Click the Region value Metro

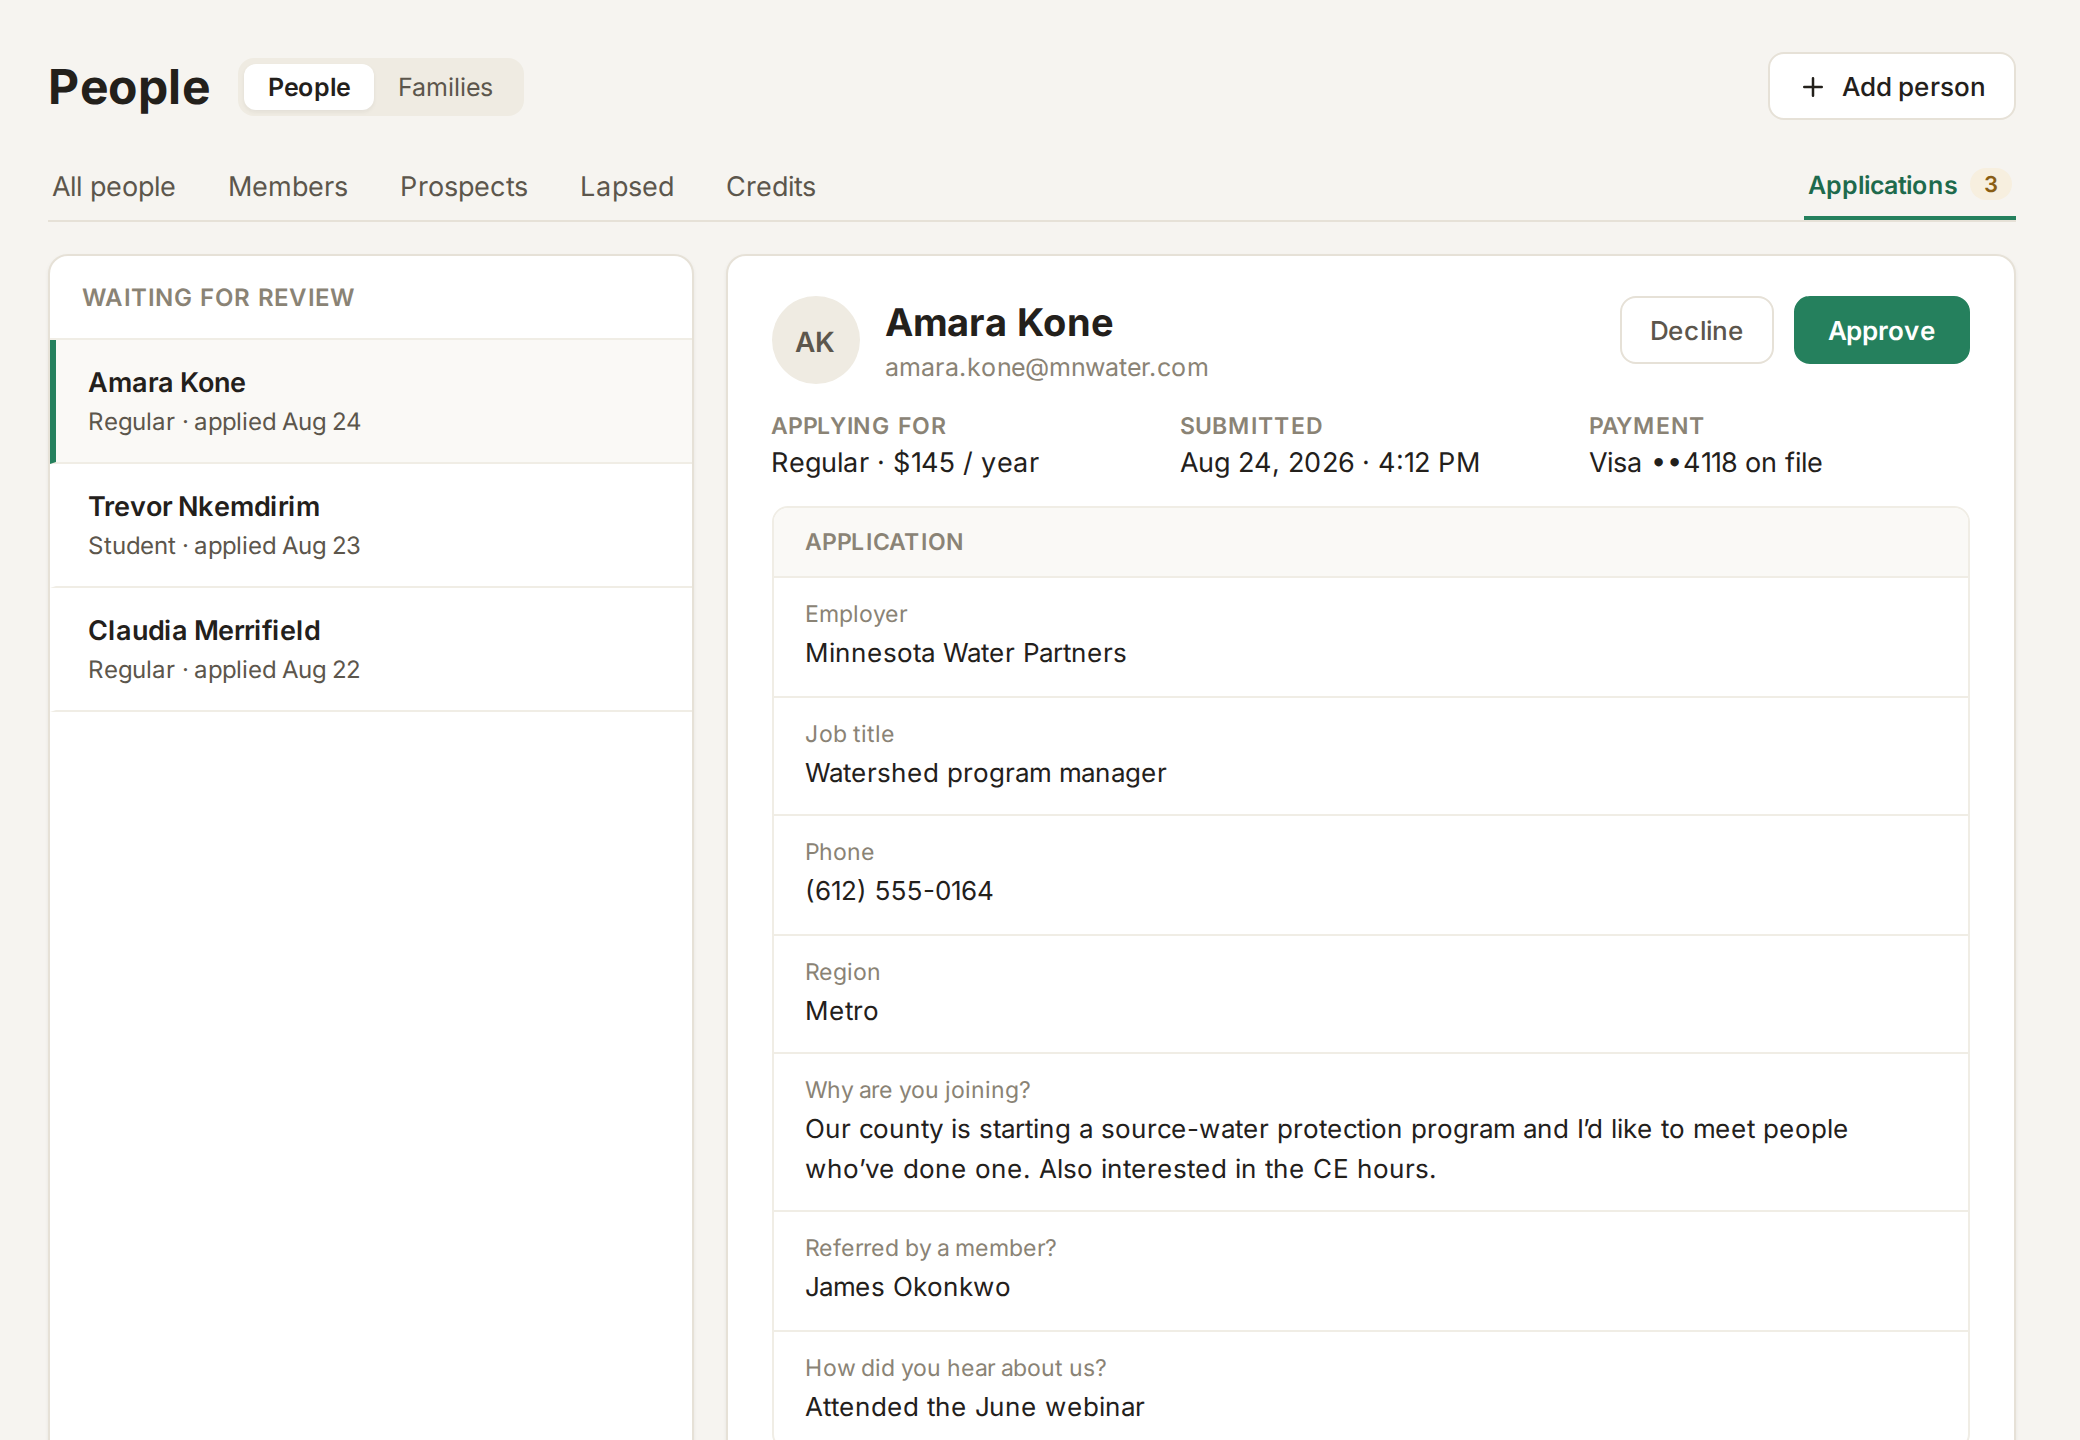pyautogui.click(x=842, y=1011)
